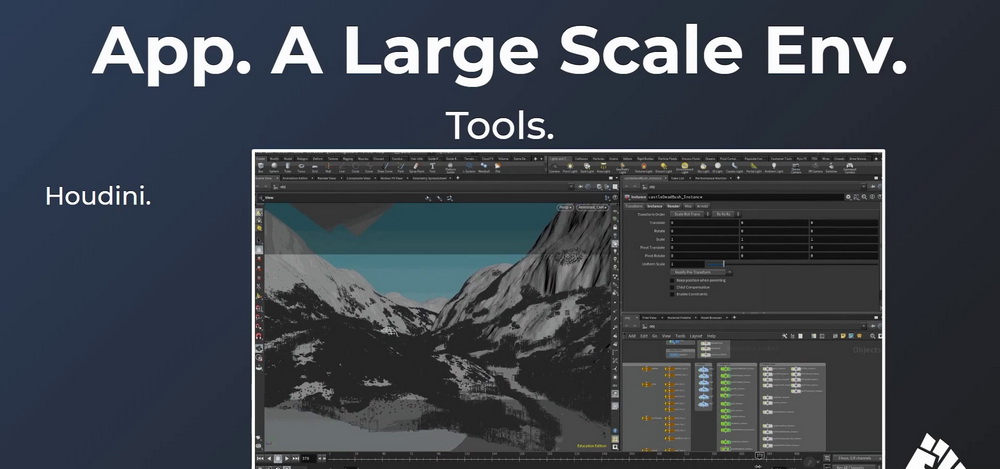Click the timeline play forward button
Image resolution: width=1000 pixels, height=469 pixels.
coord(286,458)
